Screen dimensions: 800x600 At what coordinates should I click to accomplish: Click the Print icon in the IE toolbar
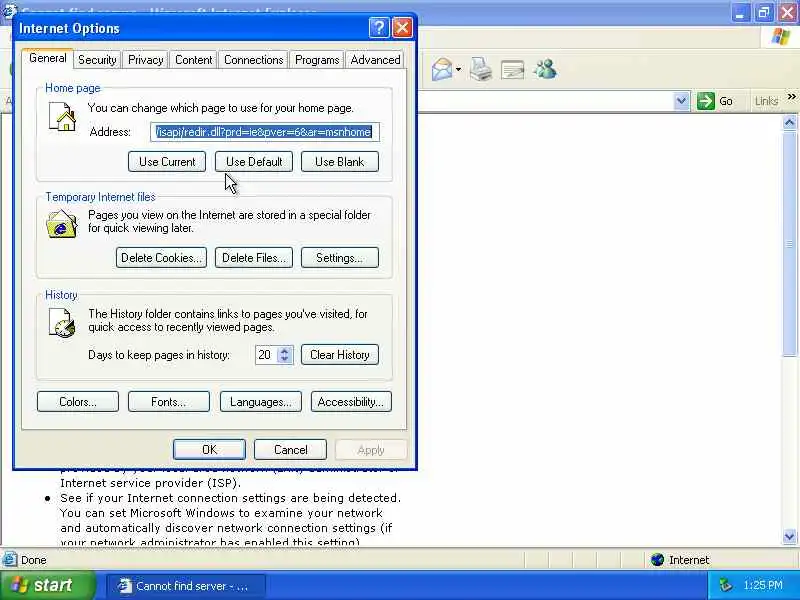[481, 69]
